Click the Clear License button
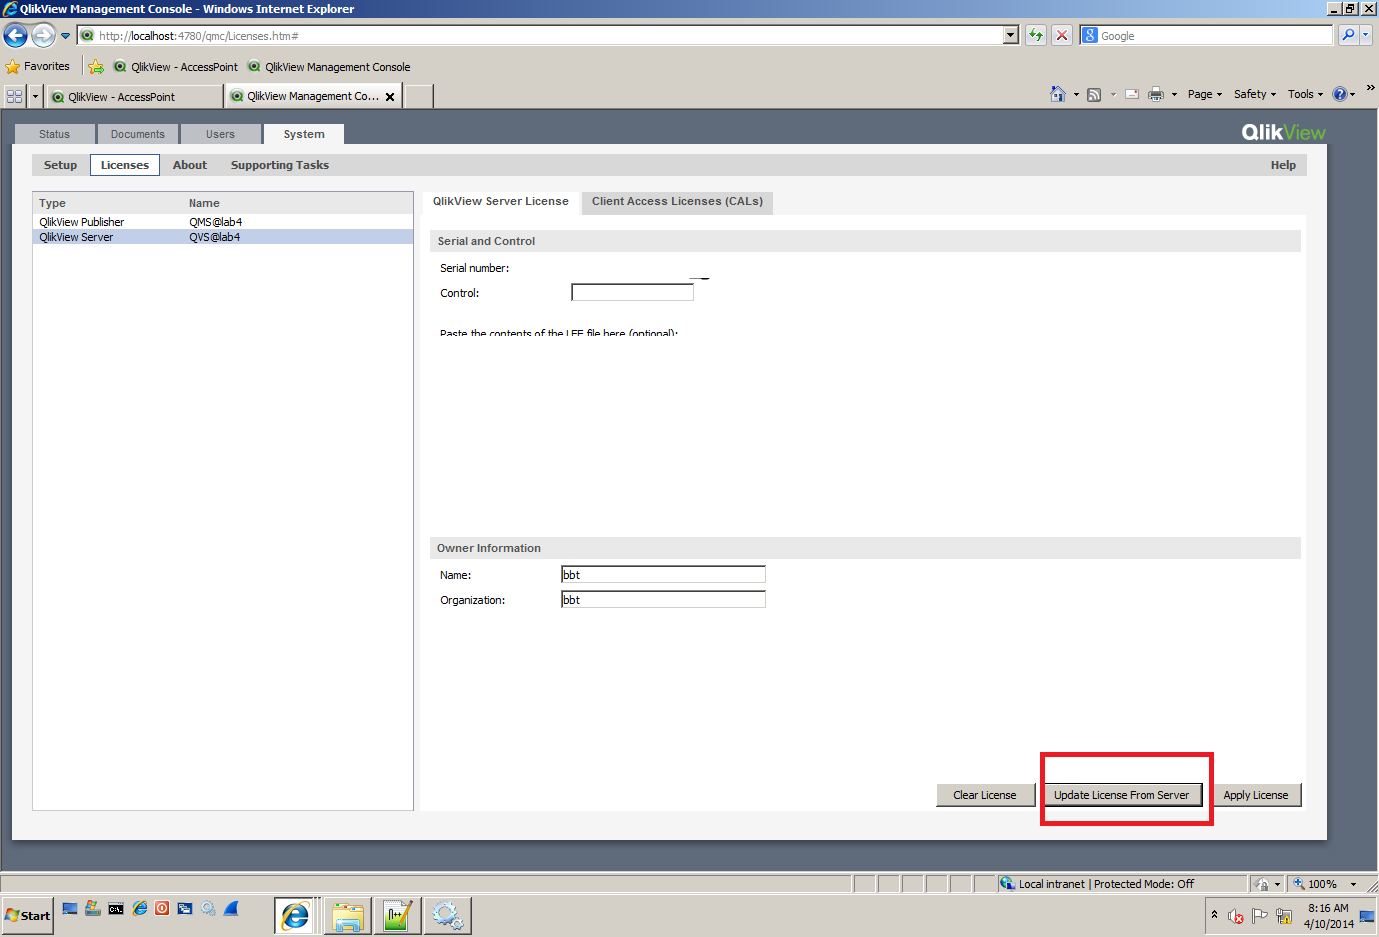 [985, 795]
